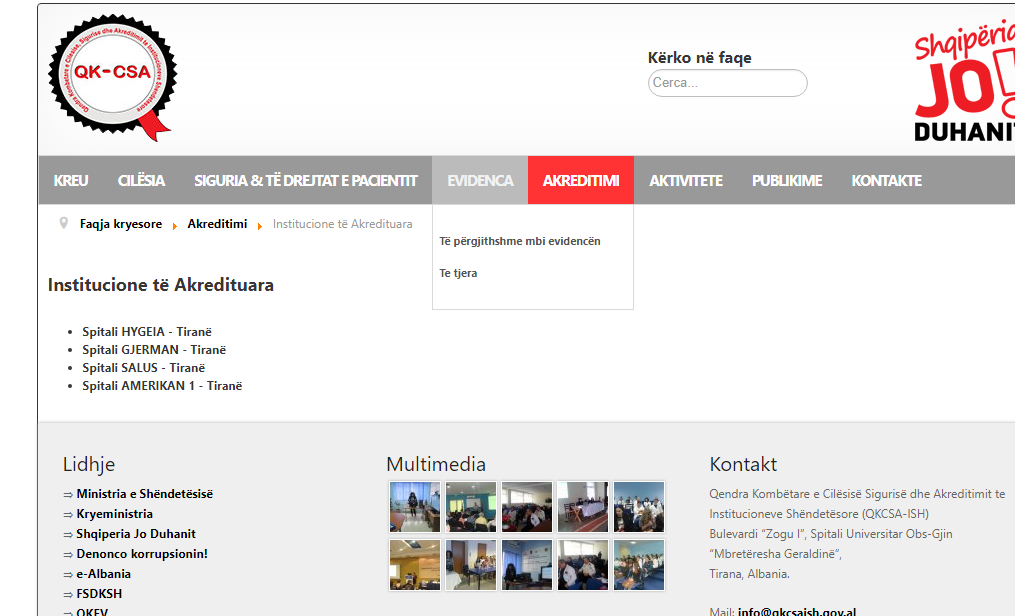Expand the EVIDENCA menu
Image resolution: width=1015 pixels, height=616 pixels.
coord(480,180)
